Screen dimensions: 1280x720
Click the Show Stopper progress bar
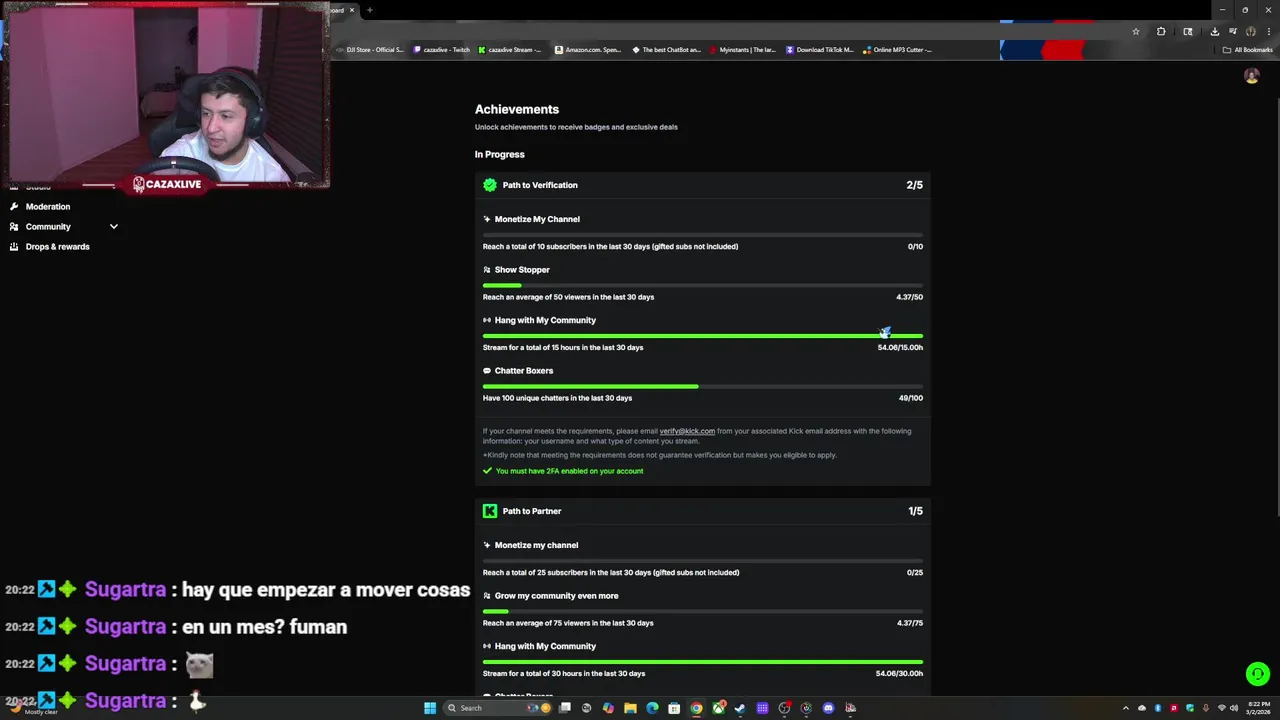703,286
